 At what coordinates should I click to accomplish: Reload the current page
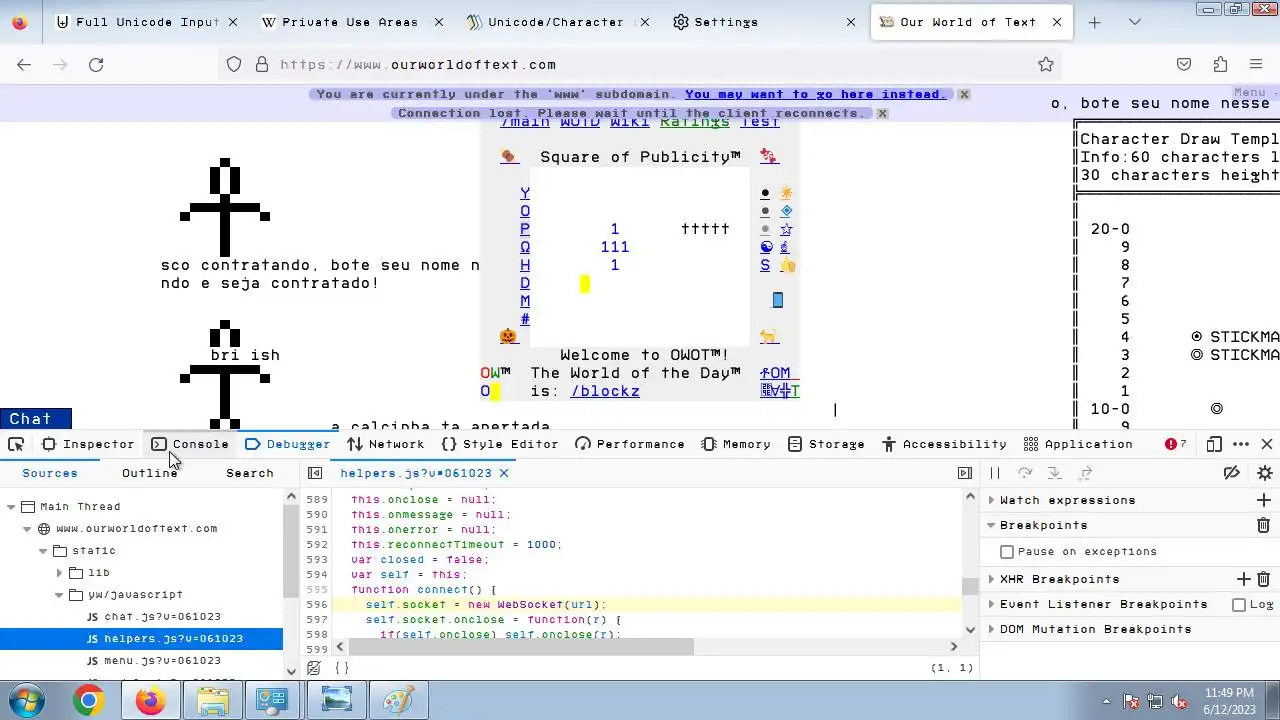(x=96, y=64)
